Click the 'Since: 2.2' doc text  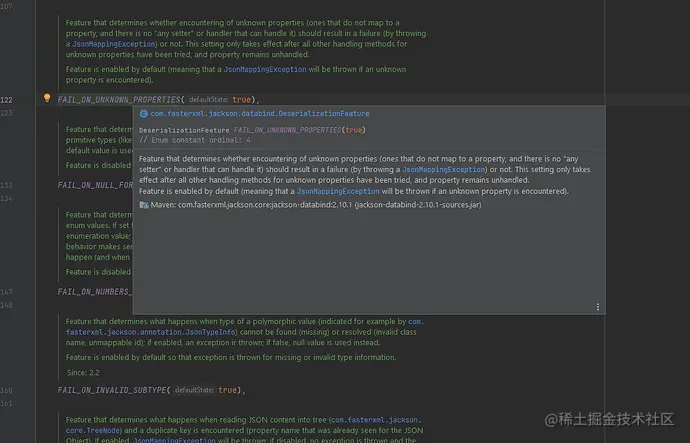click(x=83, y=373)
